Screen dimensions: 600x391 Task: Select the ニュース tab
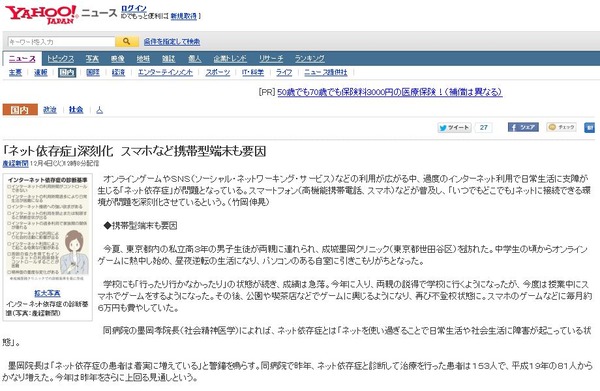tap(22, 59)
